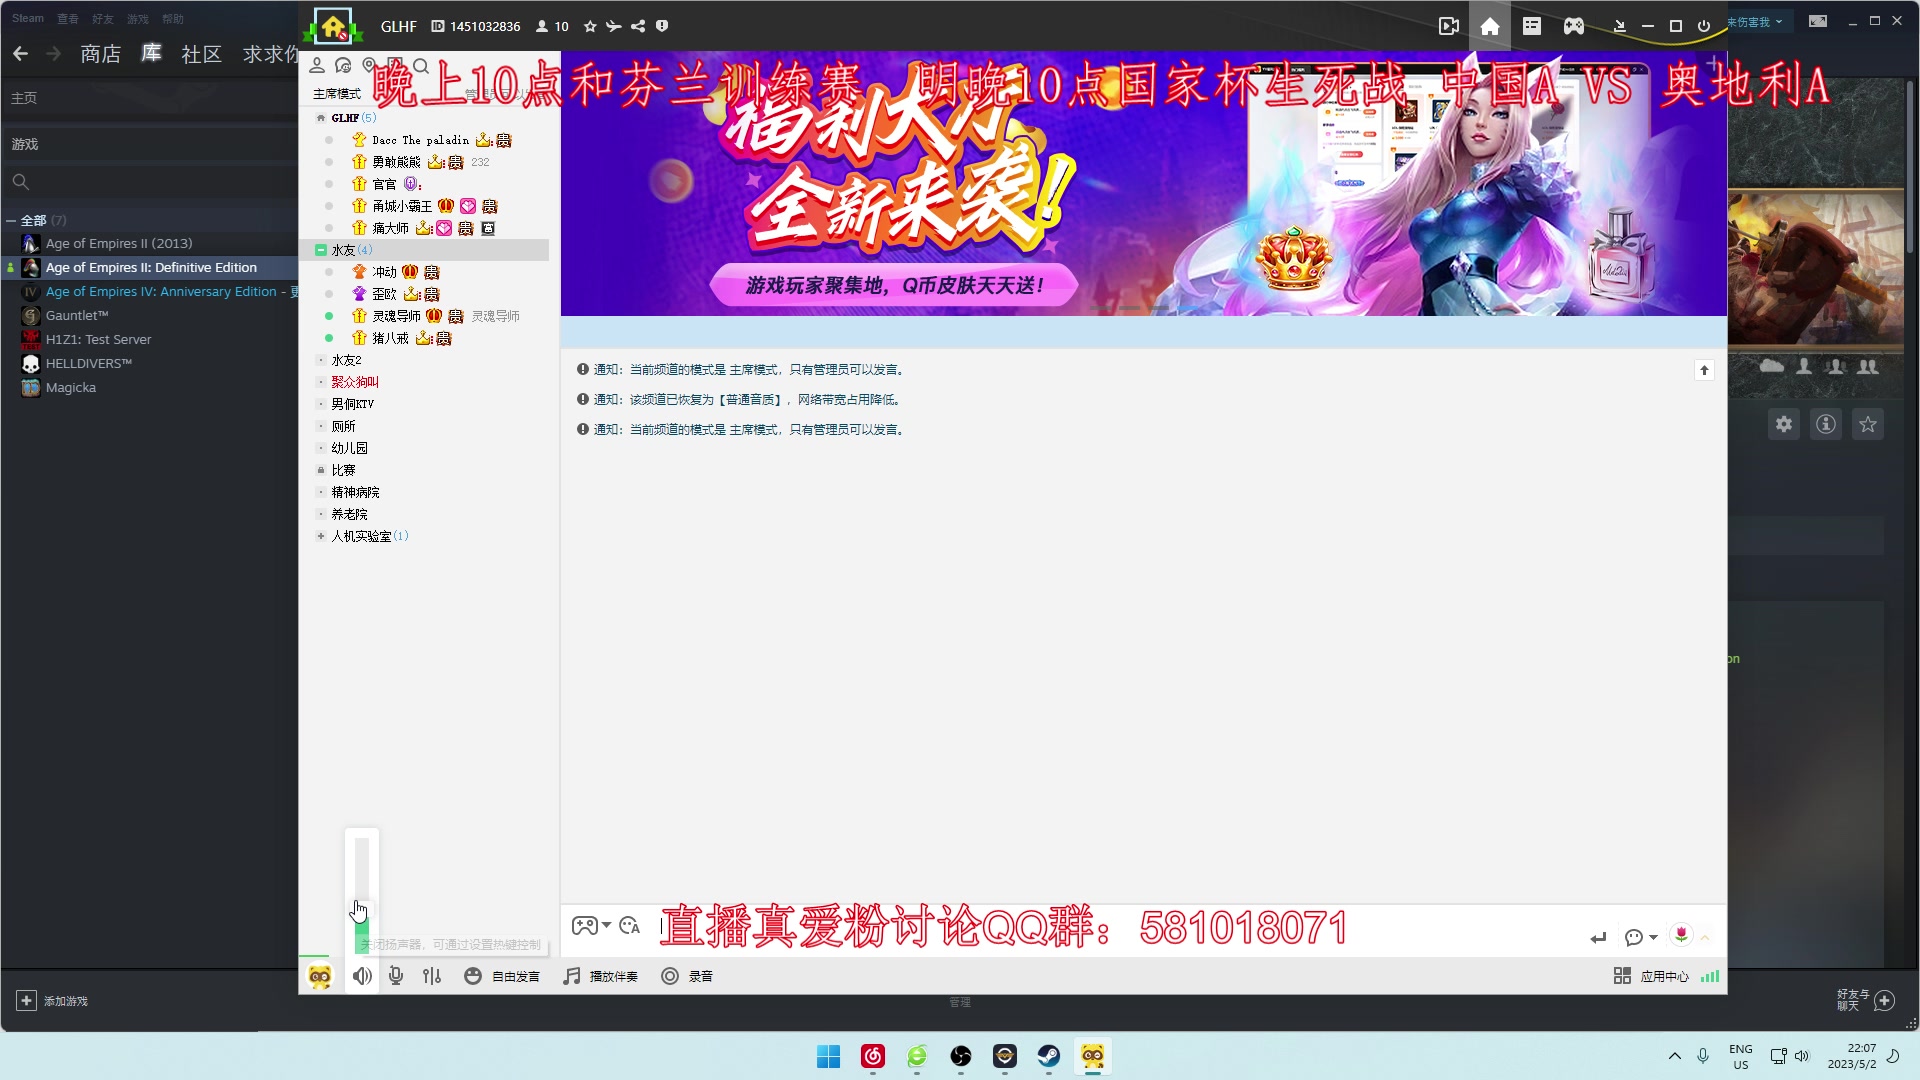Image resolution: width=1920 pixels, height=1080 pixels.
Task: Open 自由发言 speaking mode dropdown
Action: pyautogui.click(x=503, y=976)
